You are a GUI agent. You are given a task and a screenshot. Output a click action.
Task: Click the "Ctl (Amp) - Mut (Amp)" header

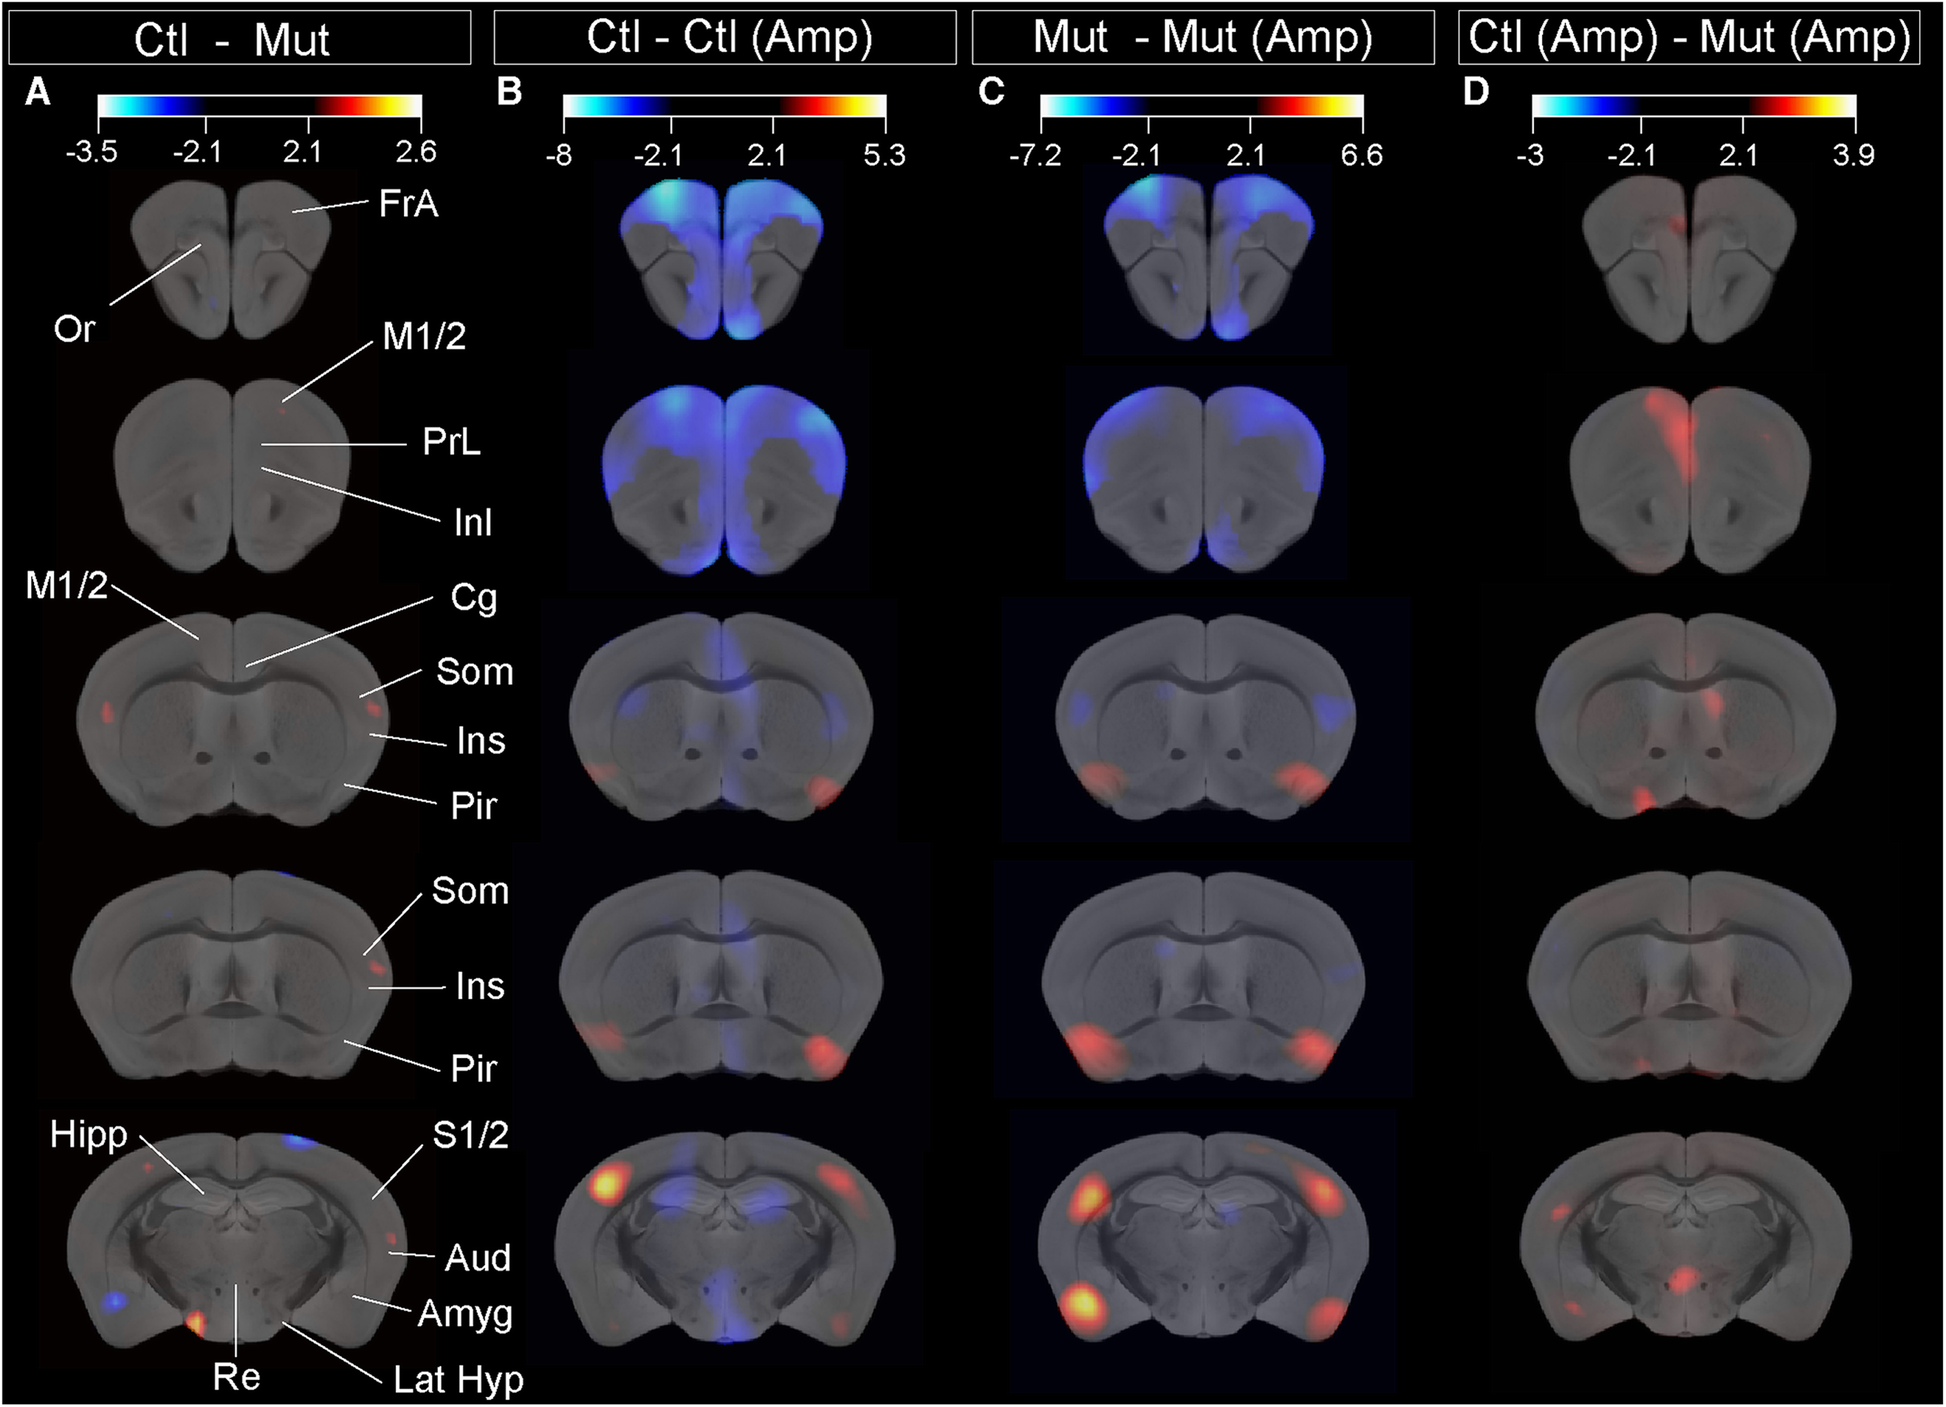(1689, 38)
